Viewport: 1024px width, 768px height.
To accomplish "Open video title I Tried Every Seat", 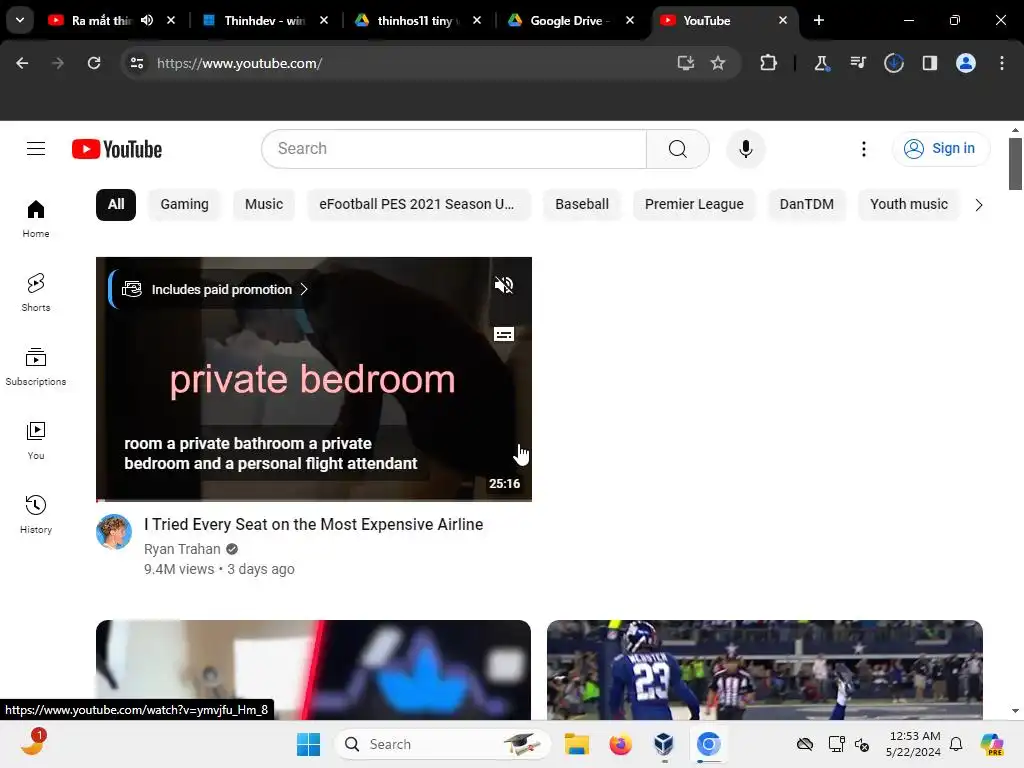I will tap(313, 524).
